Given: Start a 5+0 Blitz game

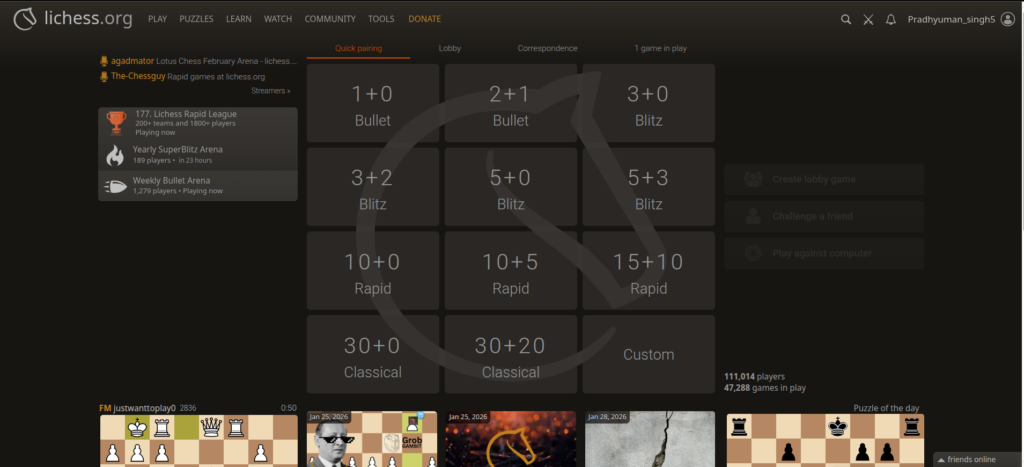Looking at the screenshot, I should pyautogui.click(x=511, y=187).
